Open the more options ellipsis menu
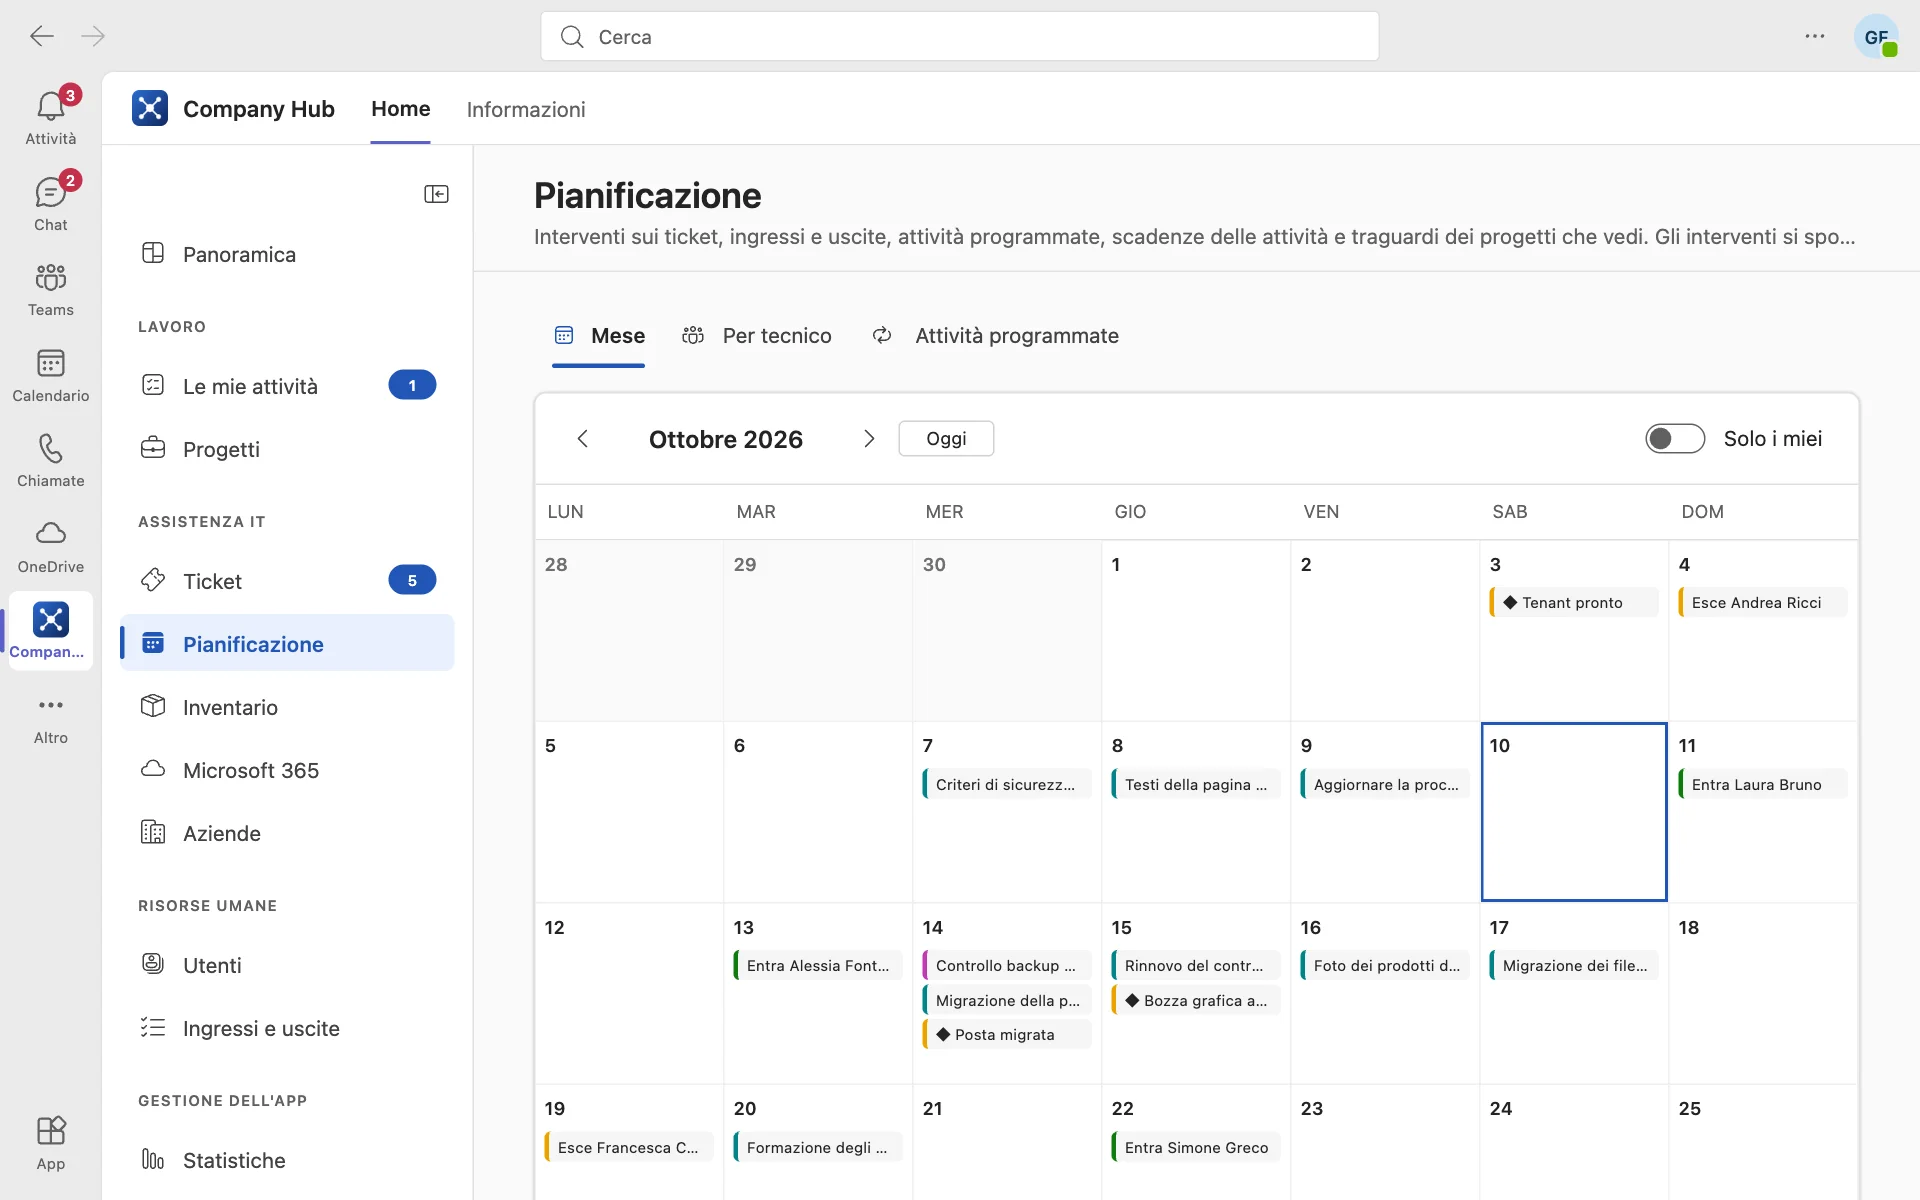Image resolution: width=1920 pixels, height=1200 pixels. (x=1815, y=37)
